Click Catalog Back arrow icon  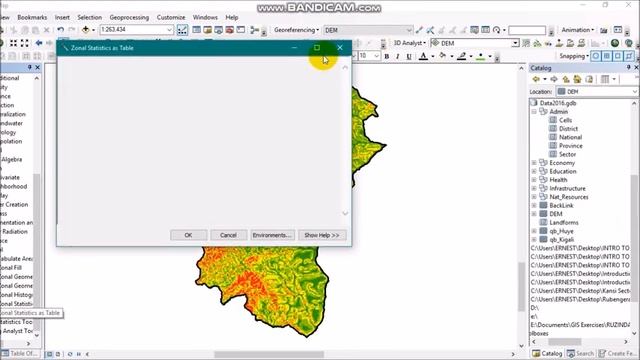coord(536,79)
